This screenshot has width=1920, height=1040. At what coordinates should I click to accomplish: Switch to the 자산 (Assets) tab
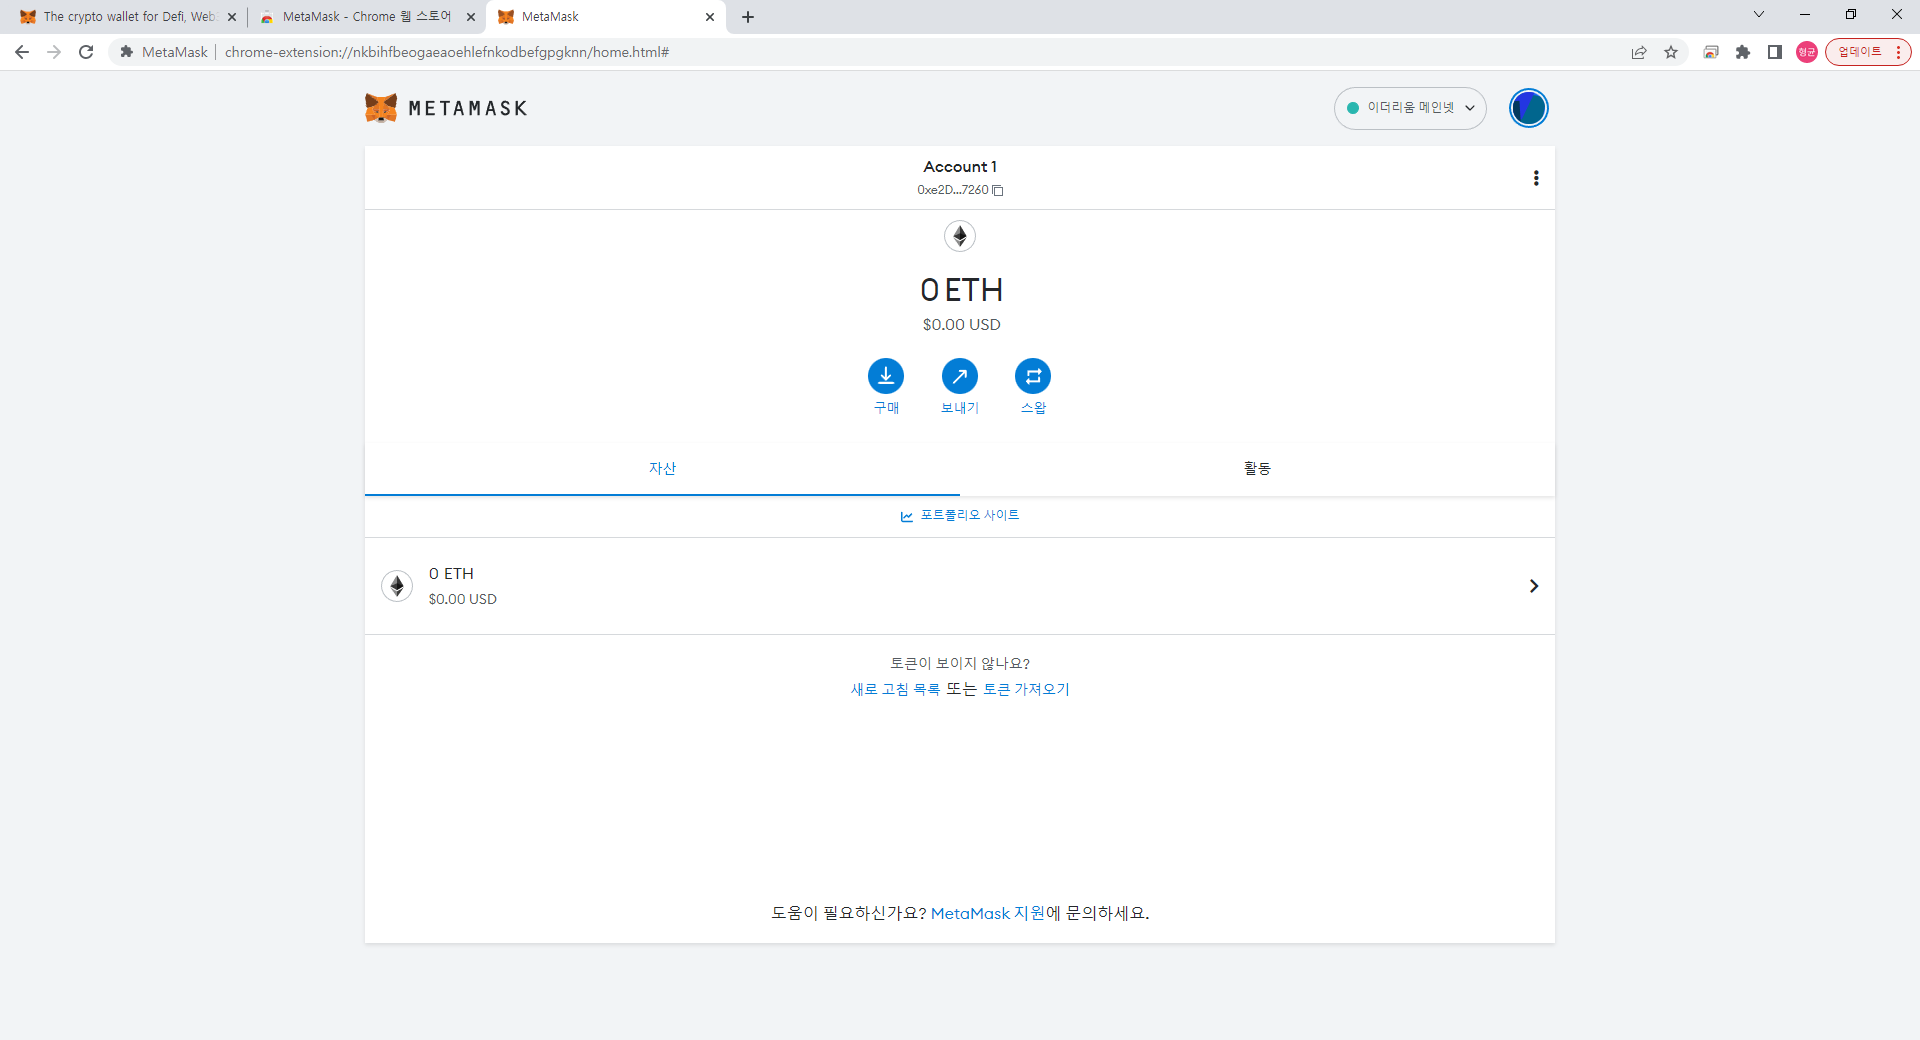tap(662, 468)
